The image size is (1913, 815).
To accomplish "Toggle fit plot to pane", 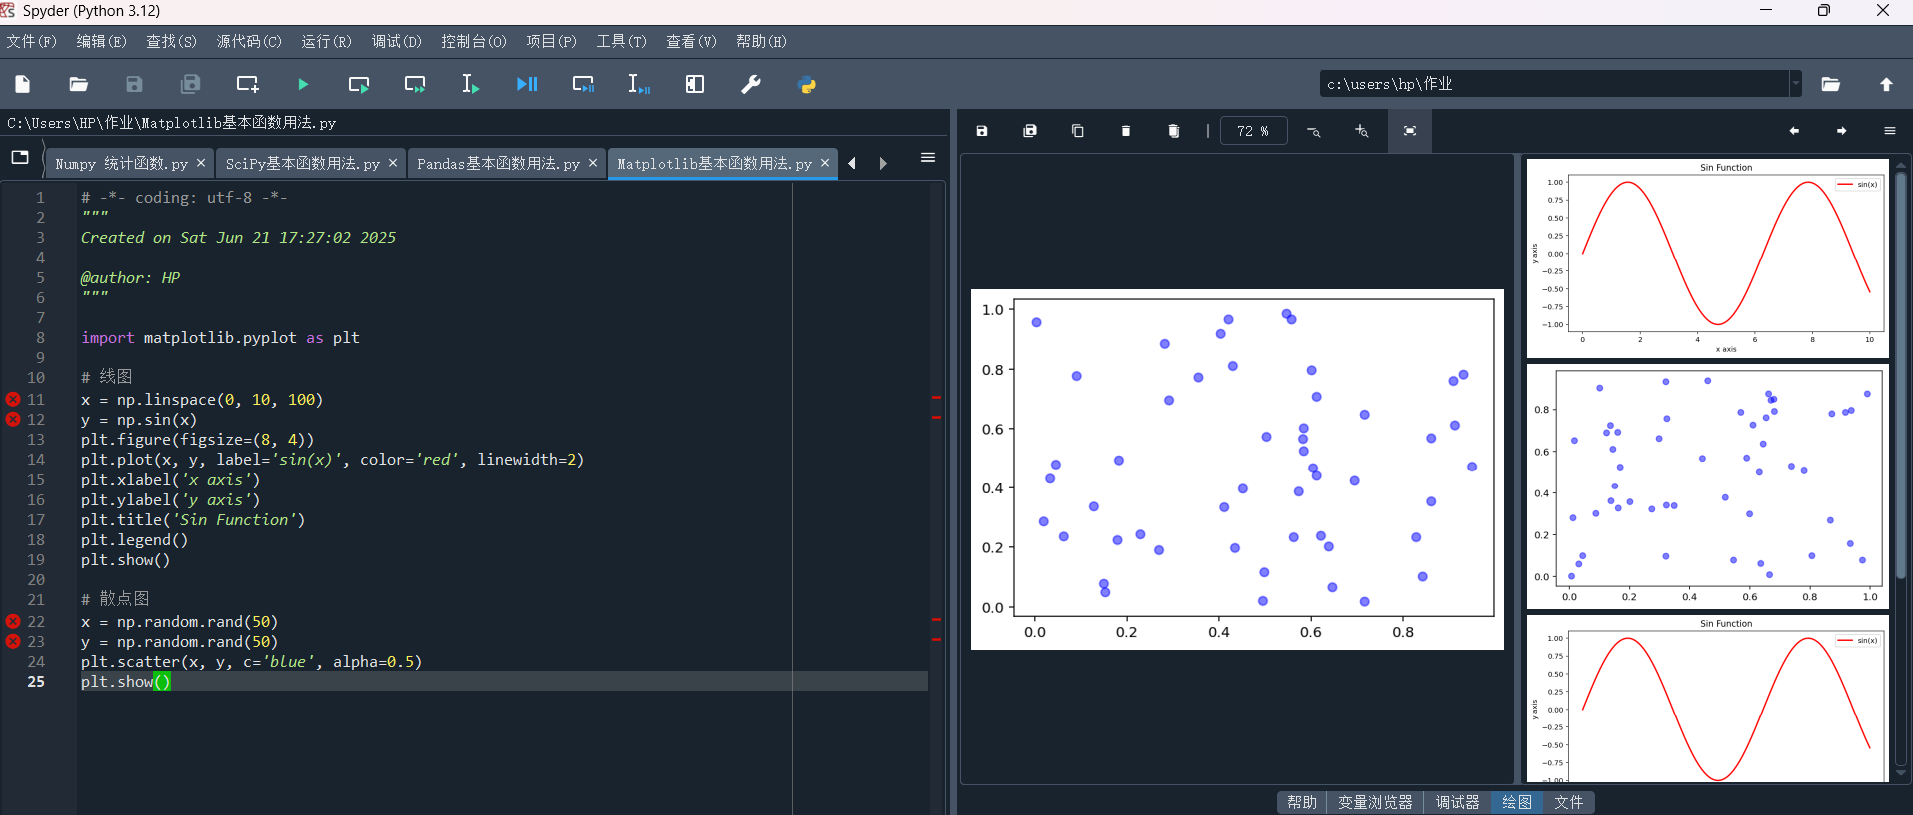I will pyautogui.click(x=1410, y=131).
